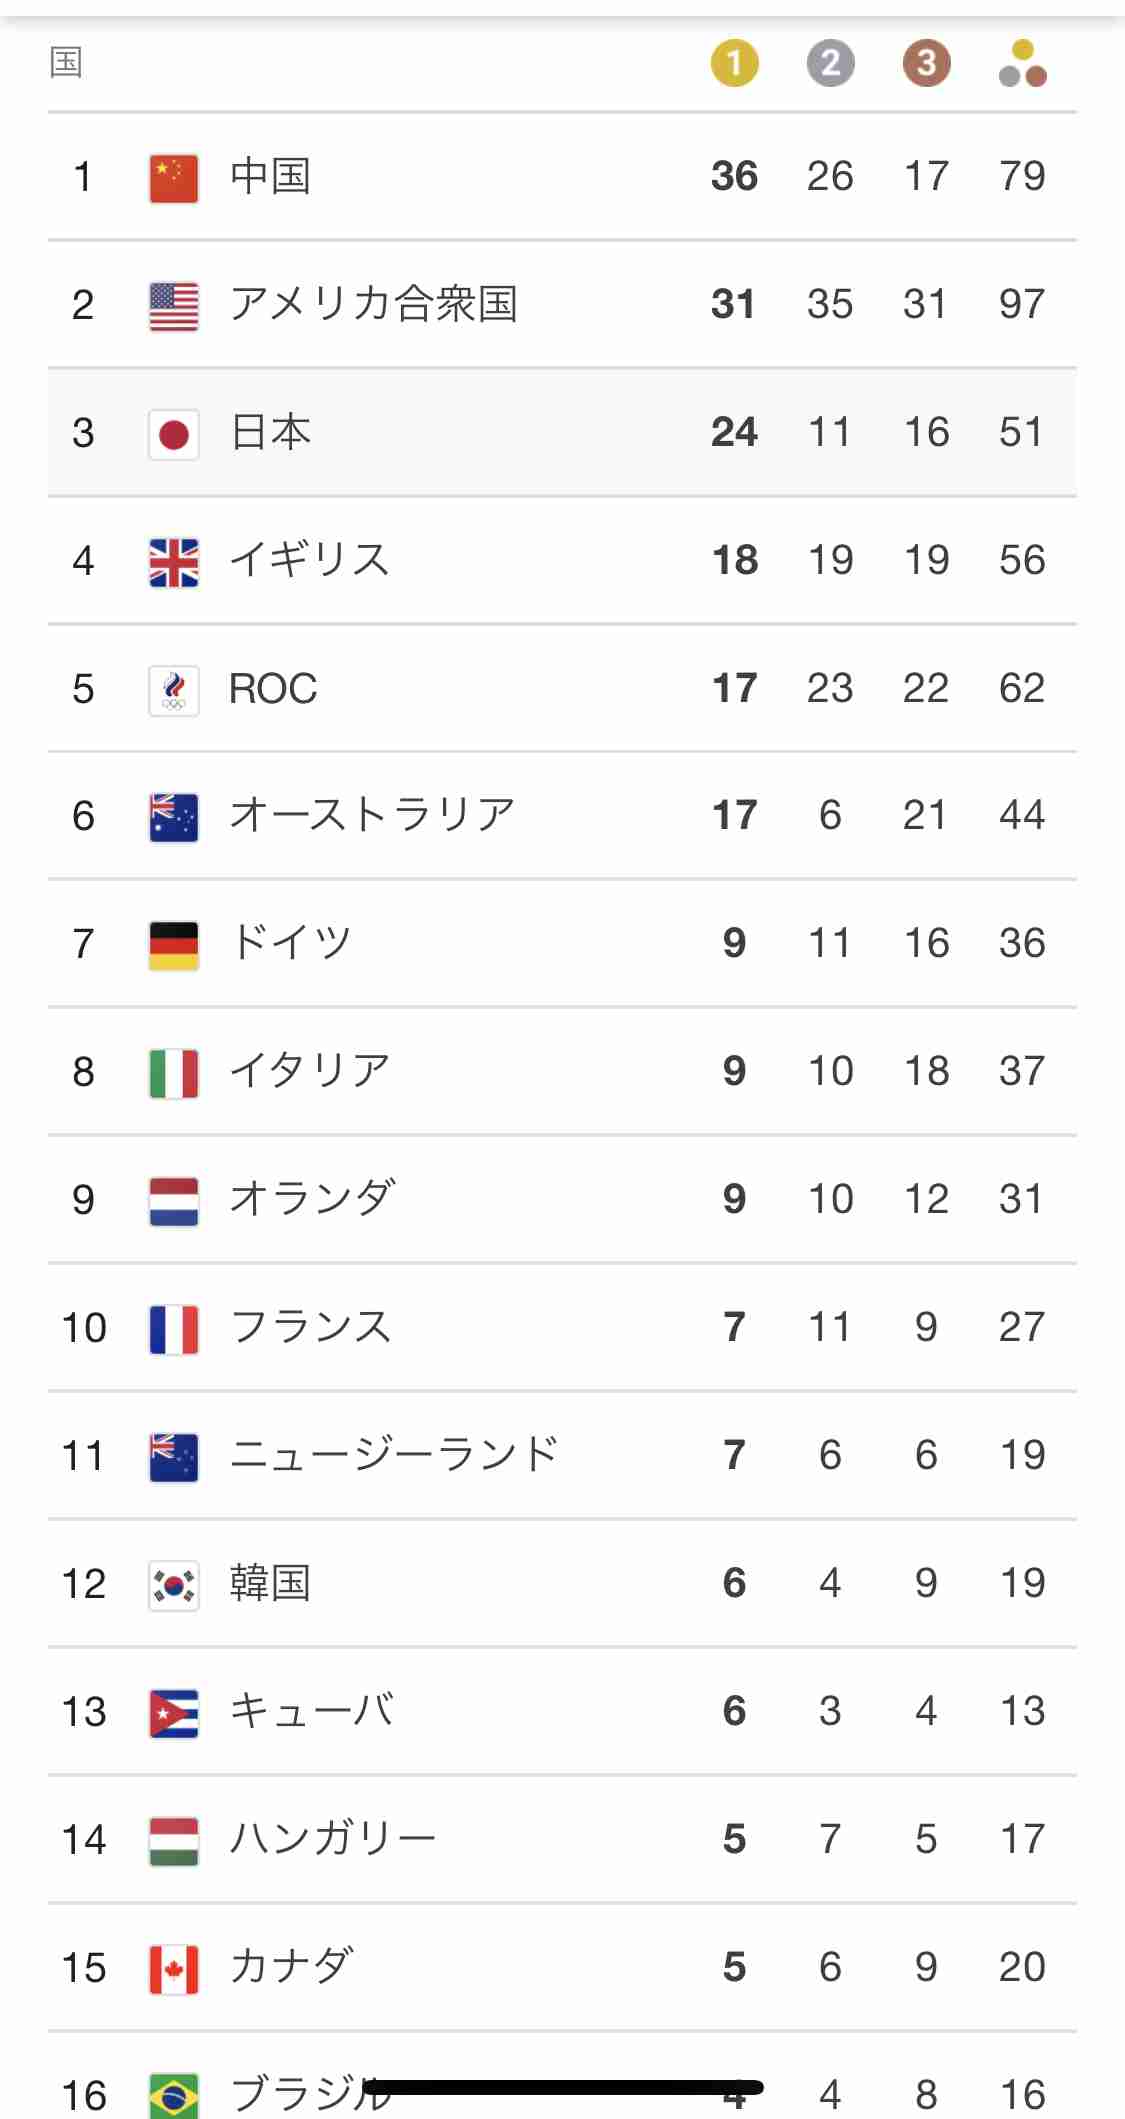Open the アメリカ合衆国 country entry
Screen dimensions: 1125x2119
[373, 304]
